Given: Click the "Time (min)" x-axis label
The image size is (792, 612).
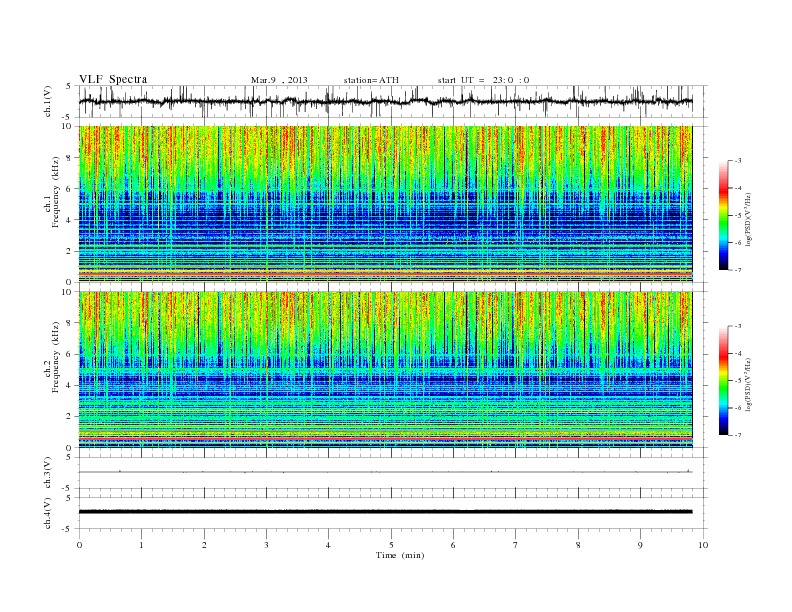Looking at the screenshot, I should click(x=400, y=555).
